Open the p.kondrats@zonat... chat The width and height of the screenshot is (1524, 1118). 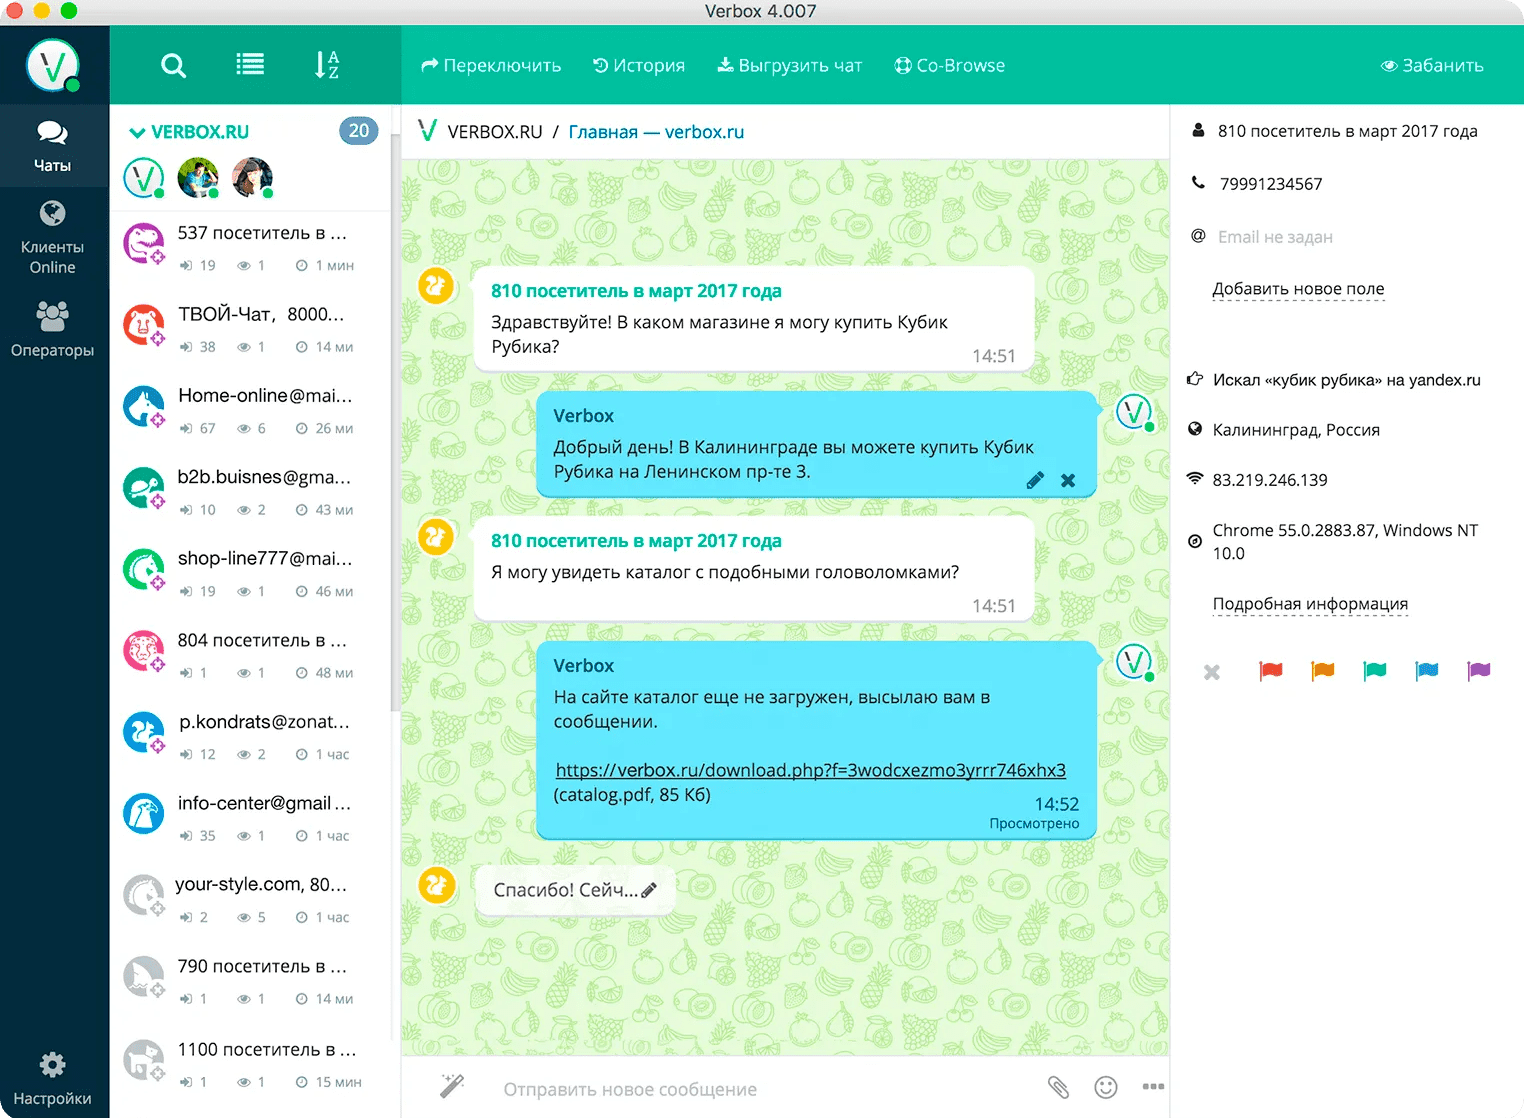click(x=250, y=736)
